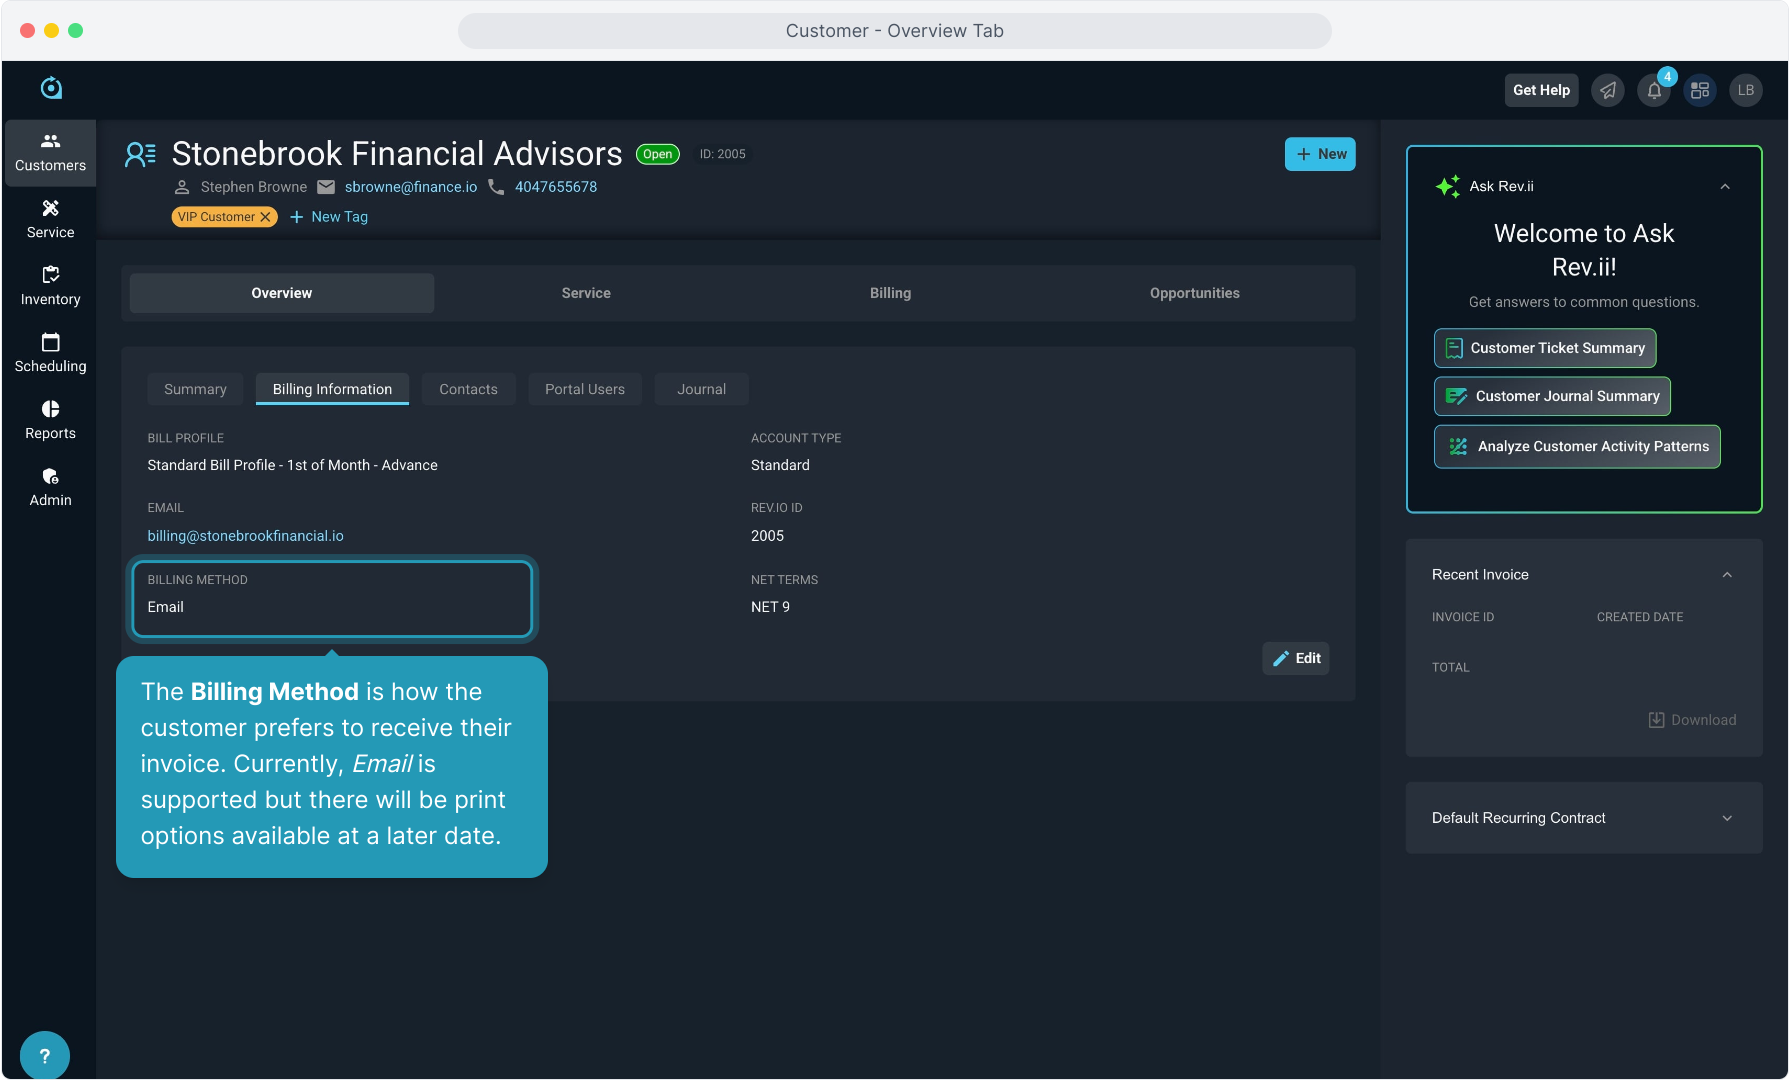Open the dashboard widgets icon in header
This screenshot has height=1080, width=1790.
coord(1700,91)
